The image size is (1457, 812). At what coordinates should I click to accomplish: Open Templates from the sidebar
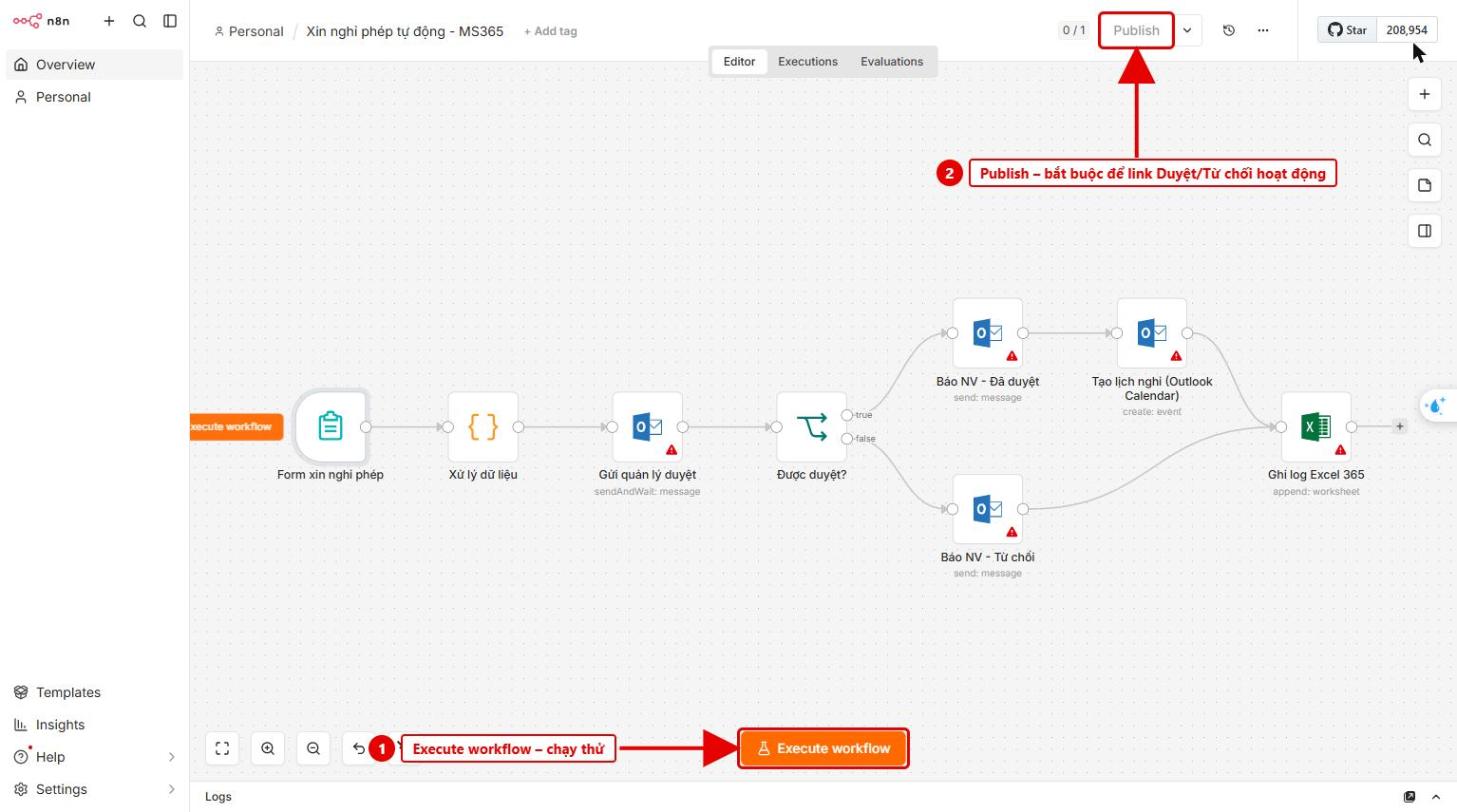click(95, 692)
